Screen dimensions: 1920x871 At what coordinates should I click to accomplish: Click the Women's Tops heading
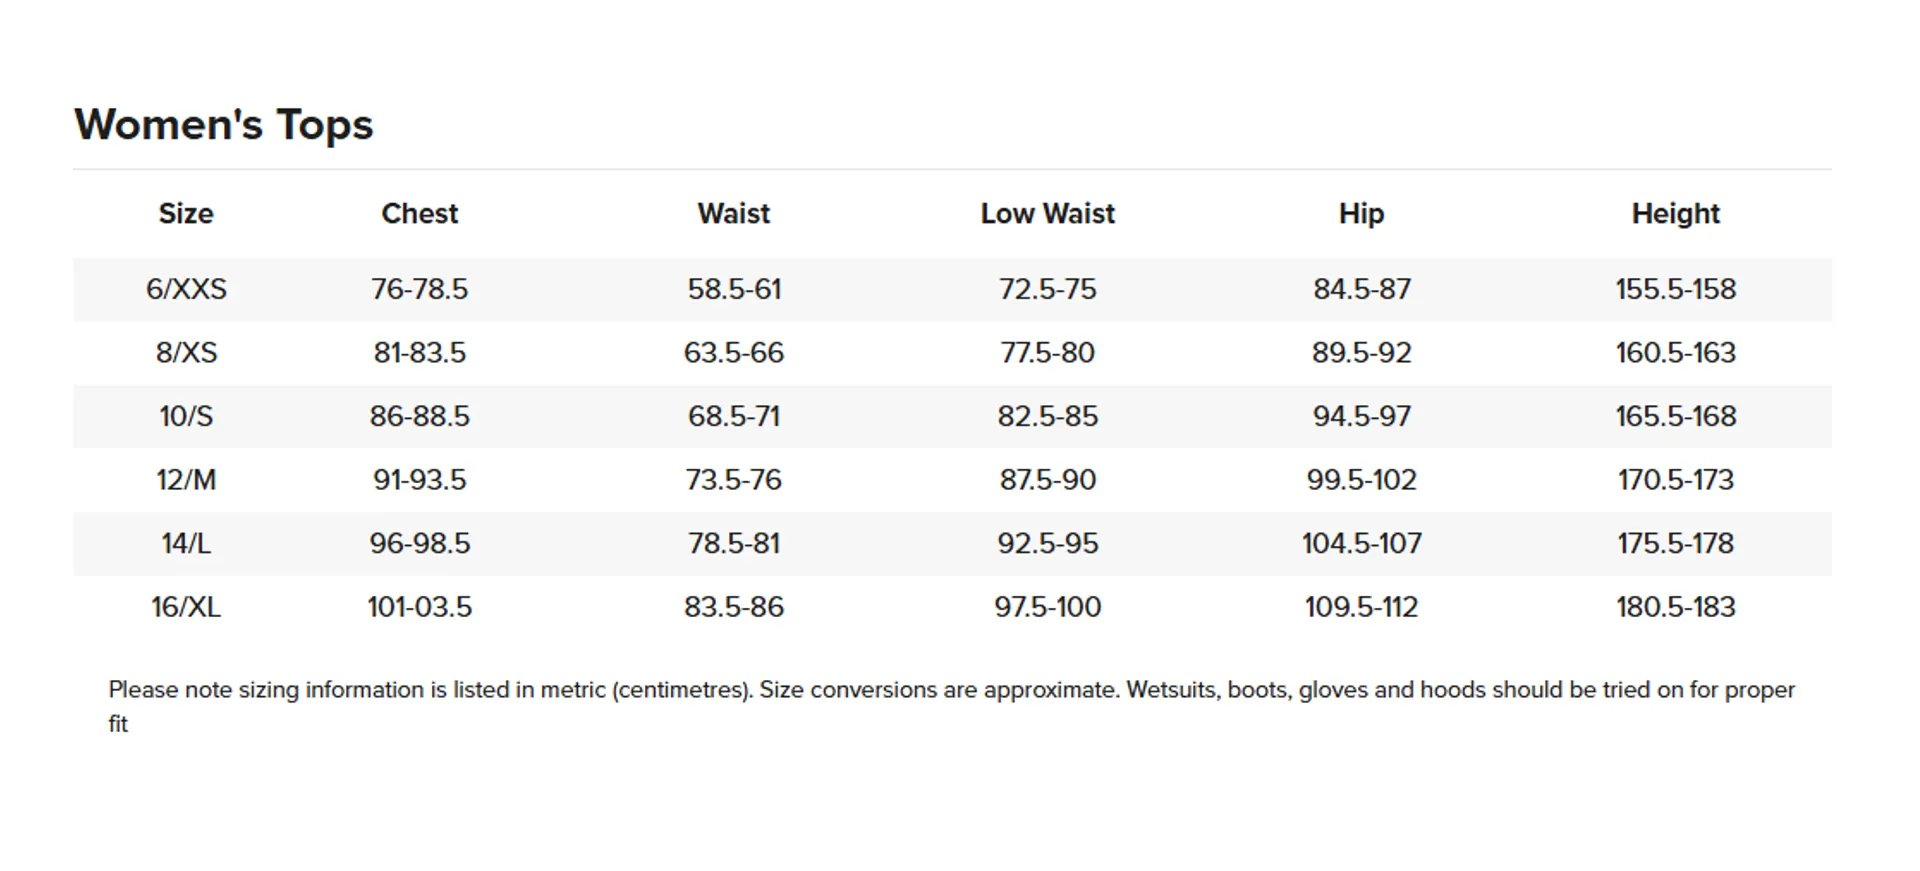[223, 125]
